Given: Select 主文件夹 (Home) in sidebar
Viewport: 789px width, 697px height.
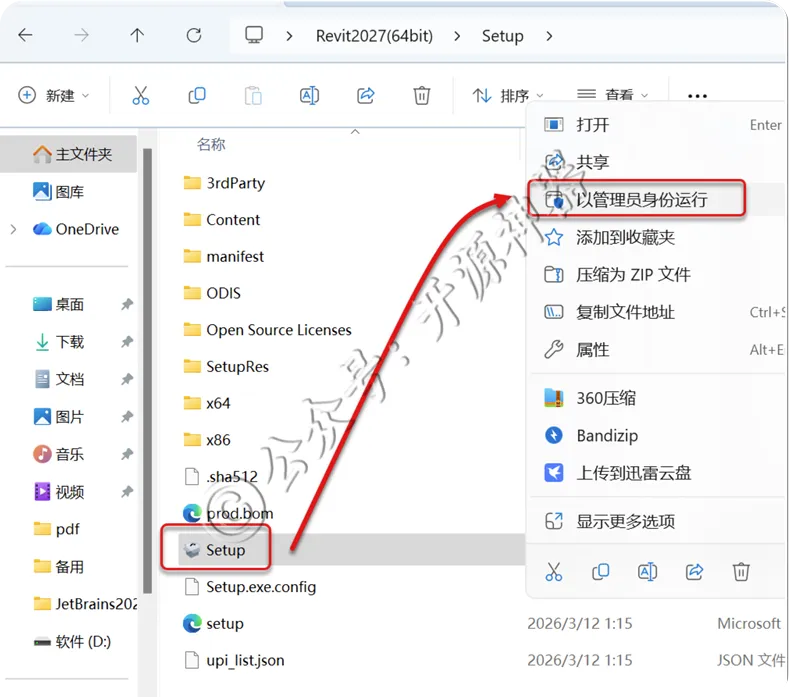Looking at the screenshot, I should click(69, 154).
